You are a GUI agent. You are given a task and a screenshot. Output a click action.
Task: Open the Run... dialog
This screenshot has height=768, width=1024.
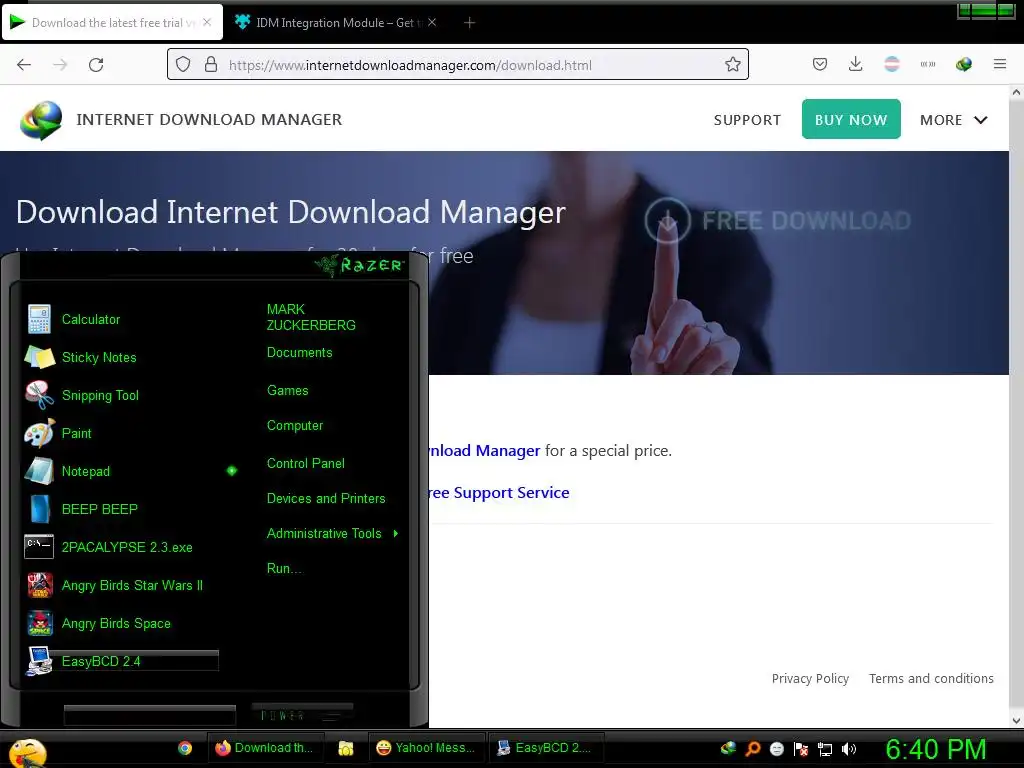[284, 568]
